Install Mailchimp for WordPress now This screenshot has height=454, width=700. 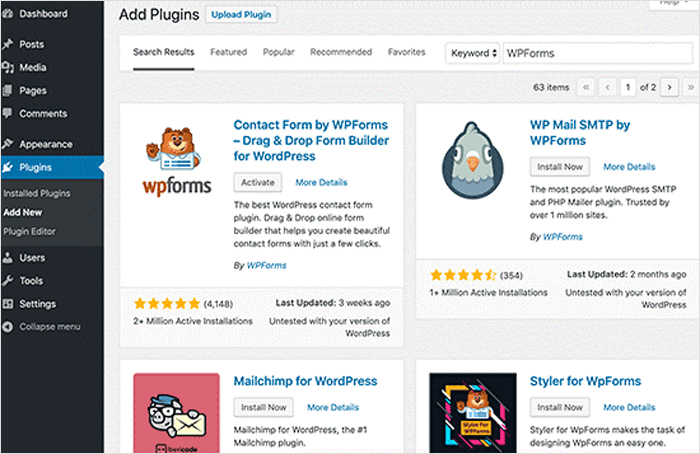[264, 407]
